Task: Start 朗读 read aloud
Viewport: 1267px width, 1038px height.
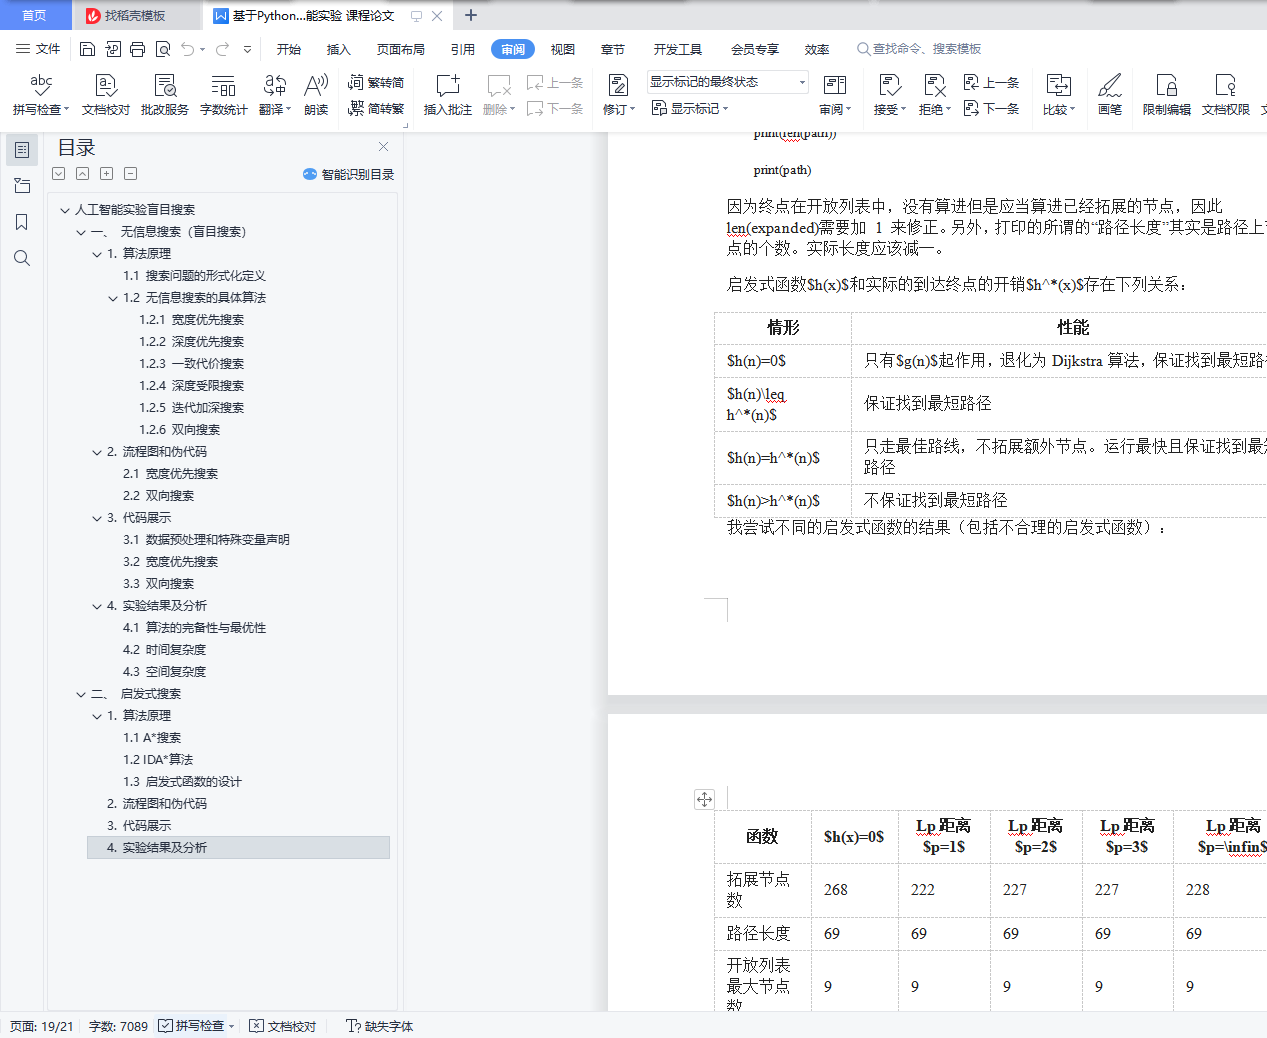Action: pos(316,95)
